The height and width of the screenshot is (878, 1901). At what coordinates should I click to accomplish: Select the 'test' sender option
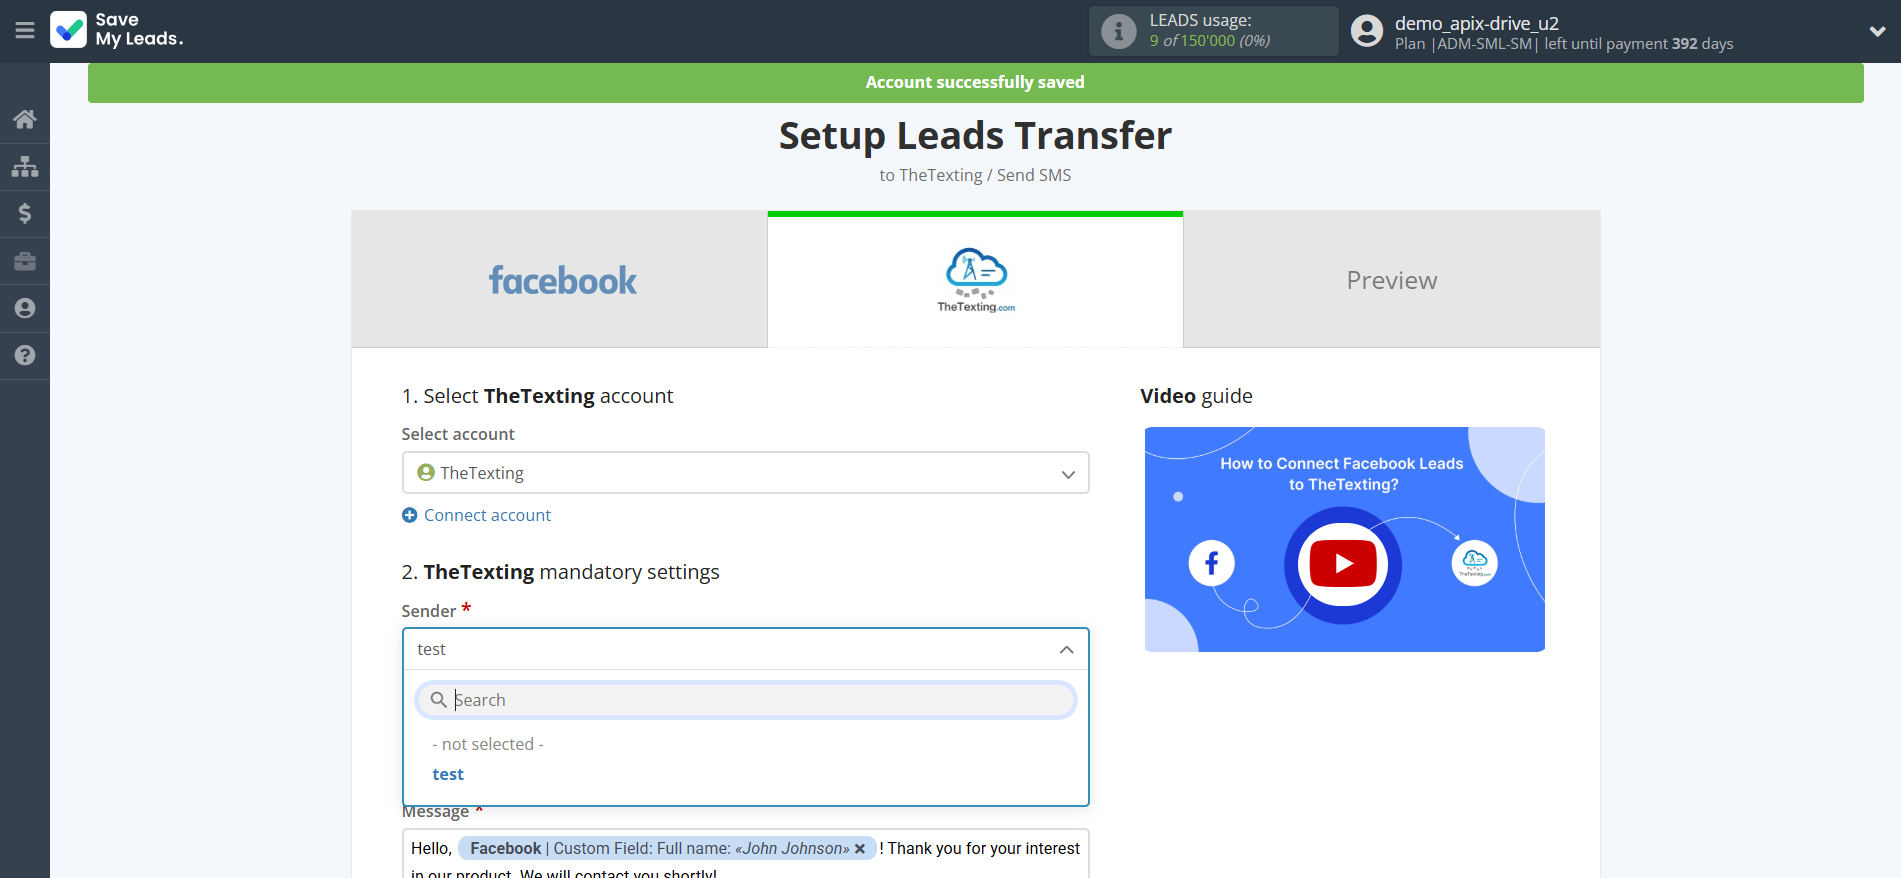448,775
